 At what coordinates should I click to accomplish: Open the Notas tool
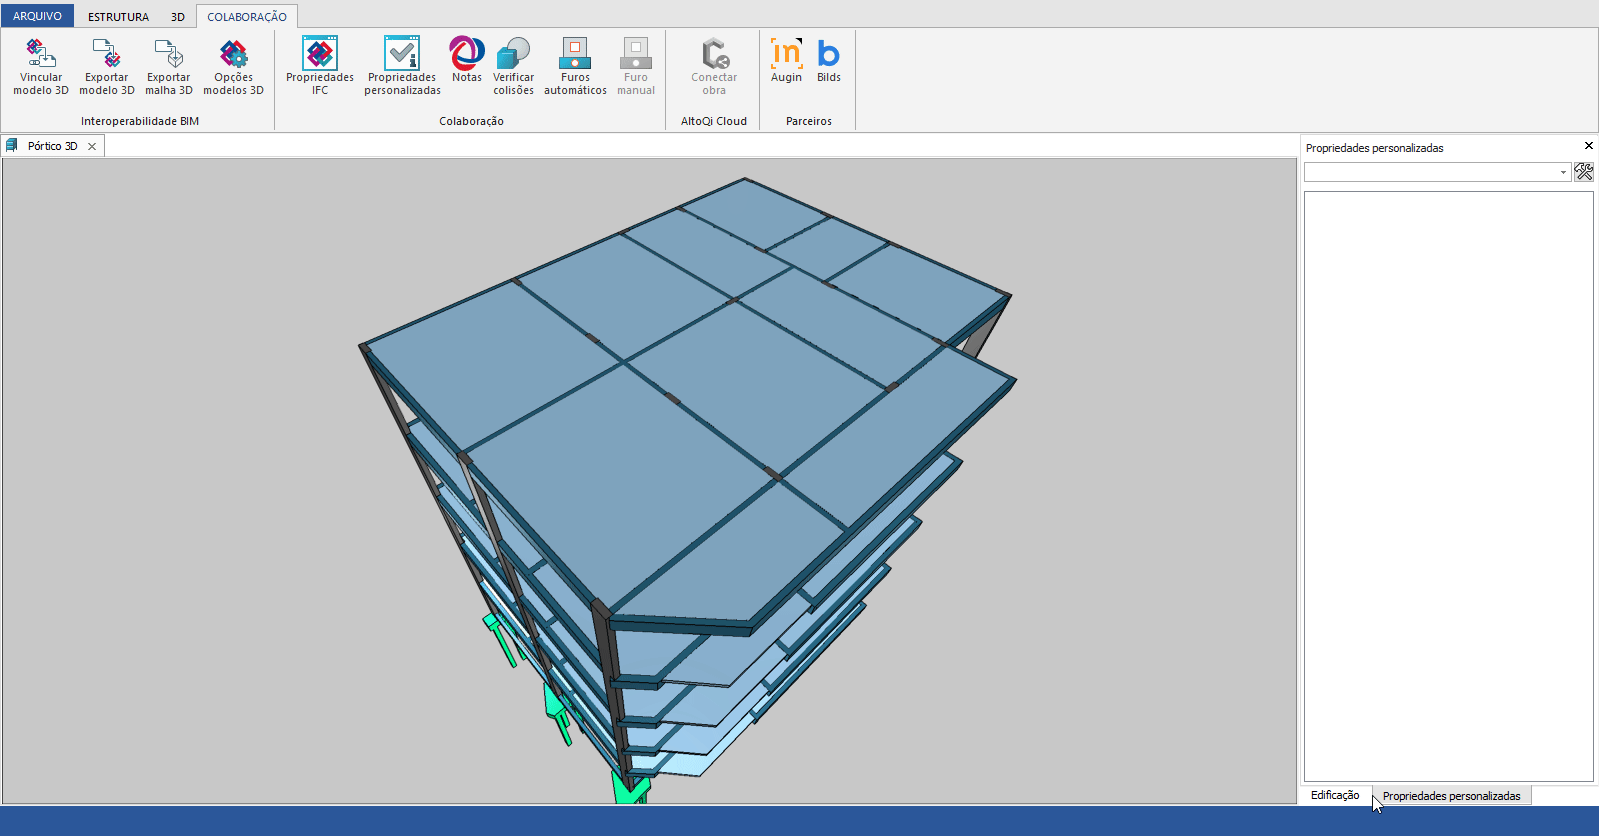[466, 54]
